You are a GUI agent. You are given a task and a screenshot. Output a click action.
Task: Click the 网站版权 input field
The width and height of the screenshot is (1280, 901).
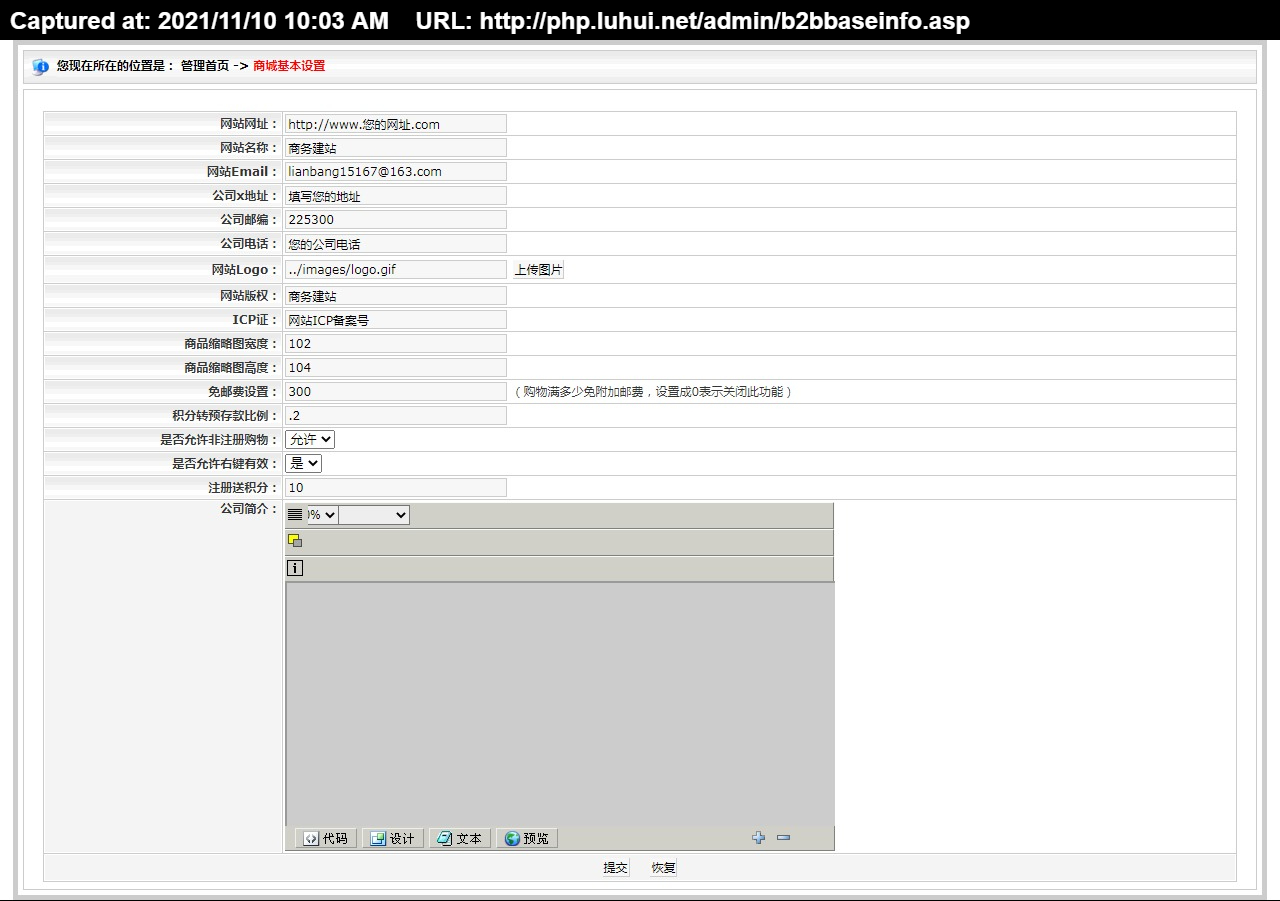tap(396, 296)
